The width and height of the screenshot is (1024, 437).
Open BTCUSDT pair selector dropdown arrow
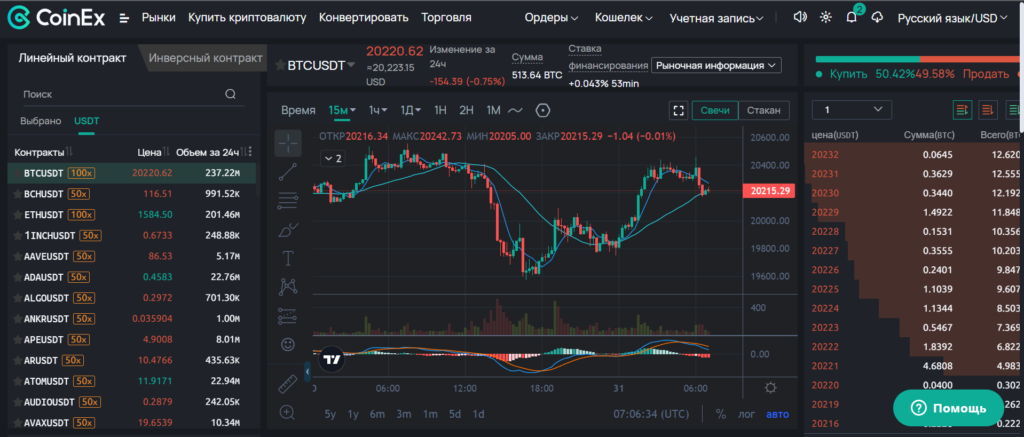click(x=351, y=65)
